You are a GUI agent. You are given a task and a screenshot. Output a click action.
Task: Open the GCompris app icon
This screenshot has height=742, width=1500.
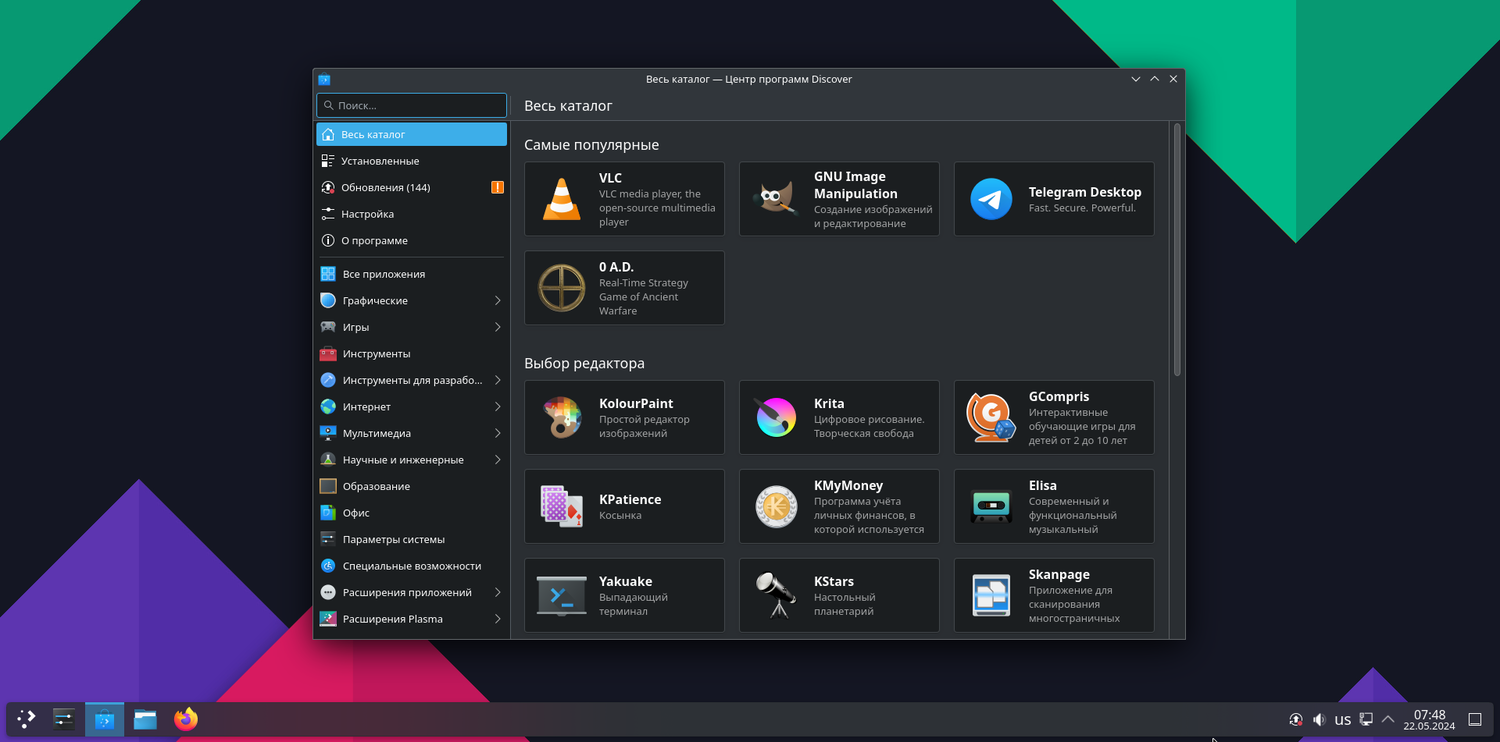click(x=990, y=417)
